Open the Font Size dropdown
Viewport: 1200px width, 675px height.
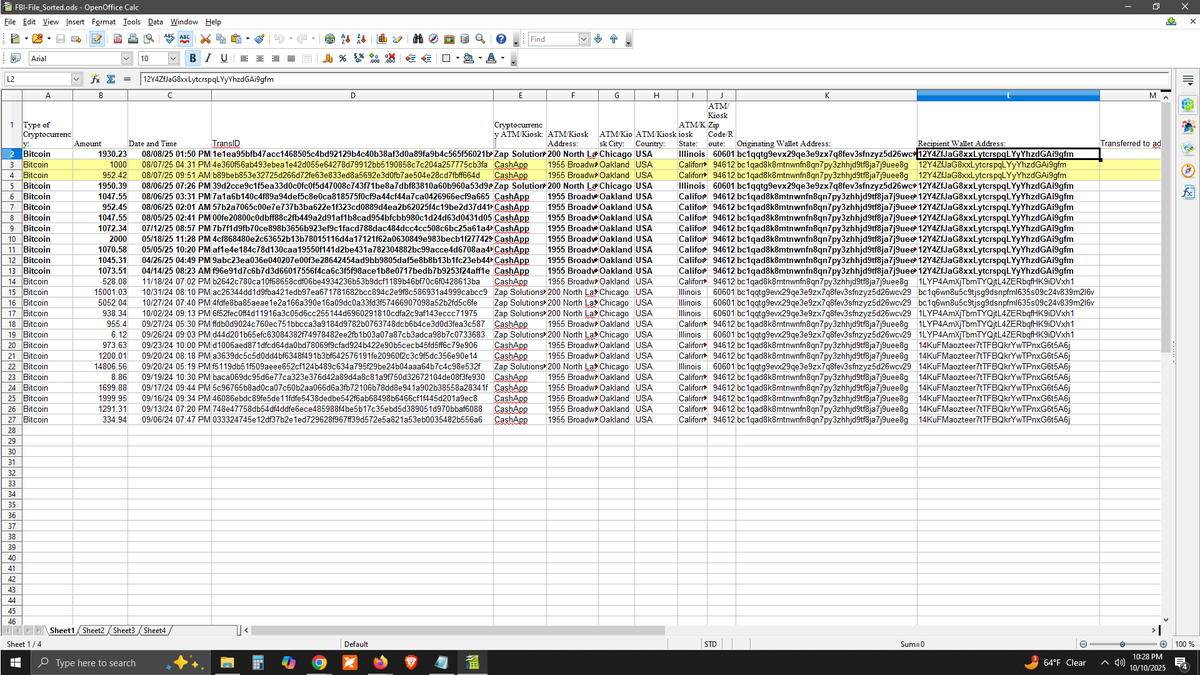[x=172, y=59]
